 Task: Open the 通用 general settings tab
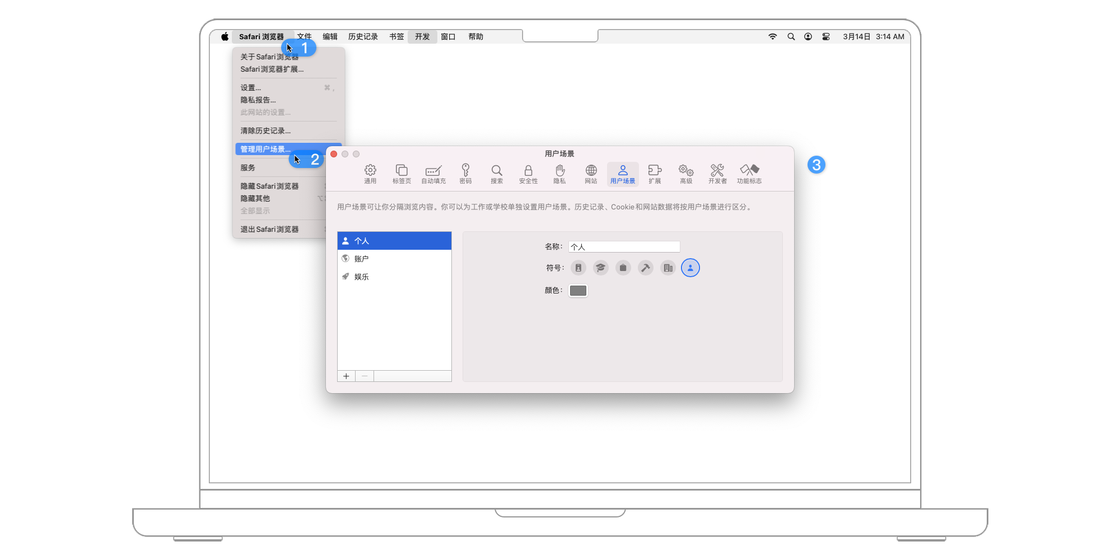pos(370,174)
